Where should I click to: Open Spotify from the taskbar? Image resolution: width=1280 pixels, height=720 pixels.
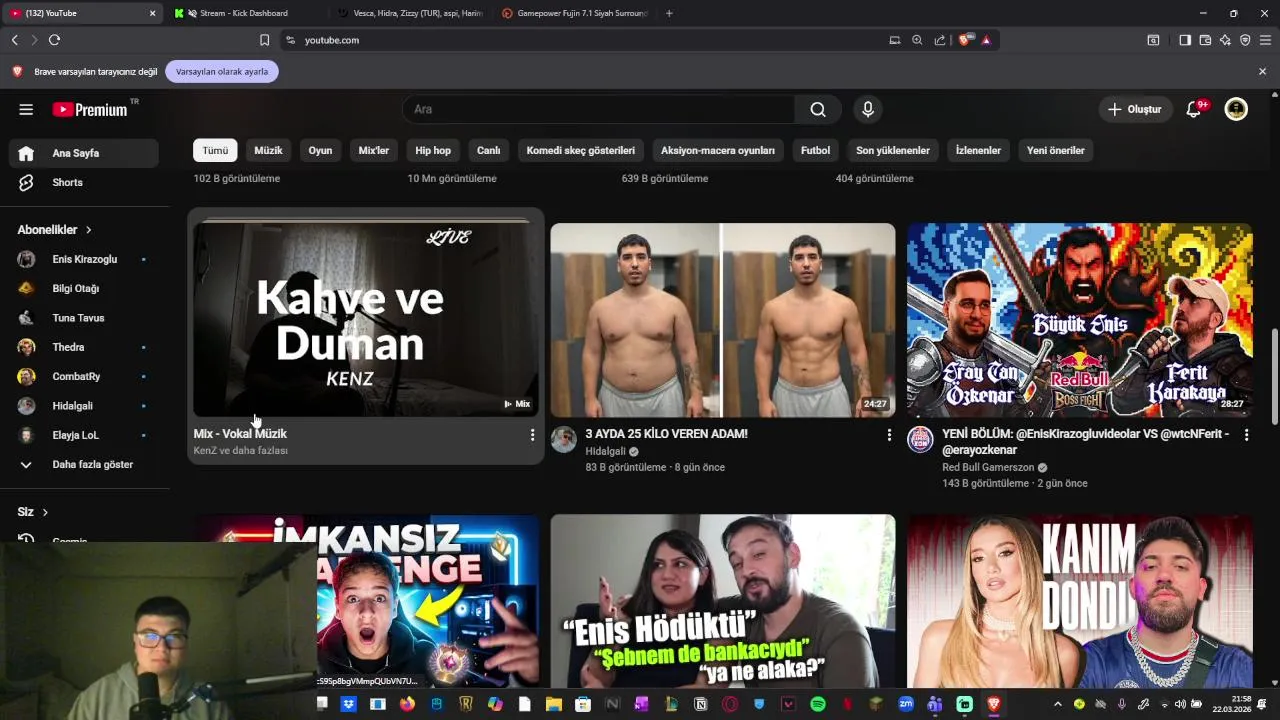click(817, 704)
